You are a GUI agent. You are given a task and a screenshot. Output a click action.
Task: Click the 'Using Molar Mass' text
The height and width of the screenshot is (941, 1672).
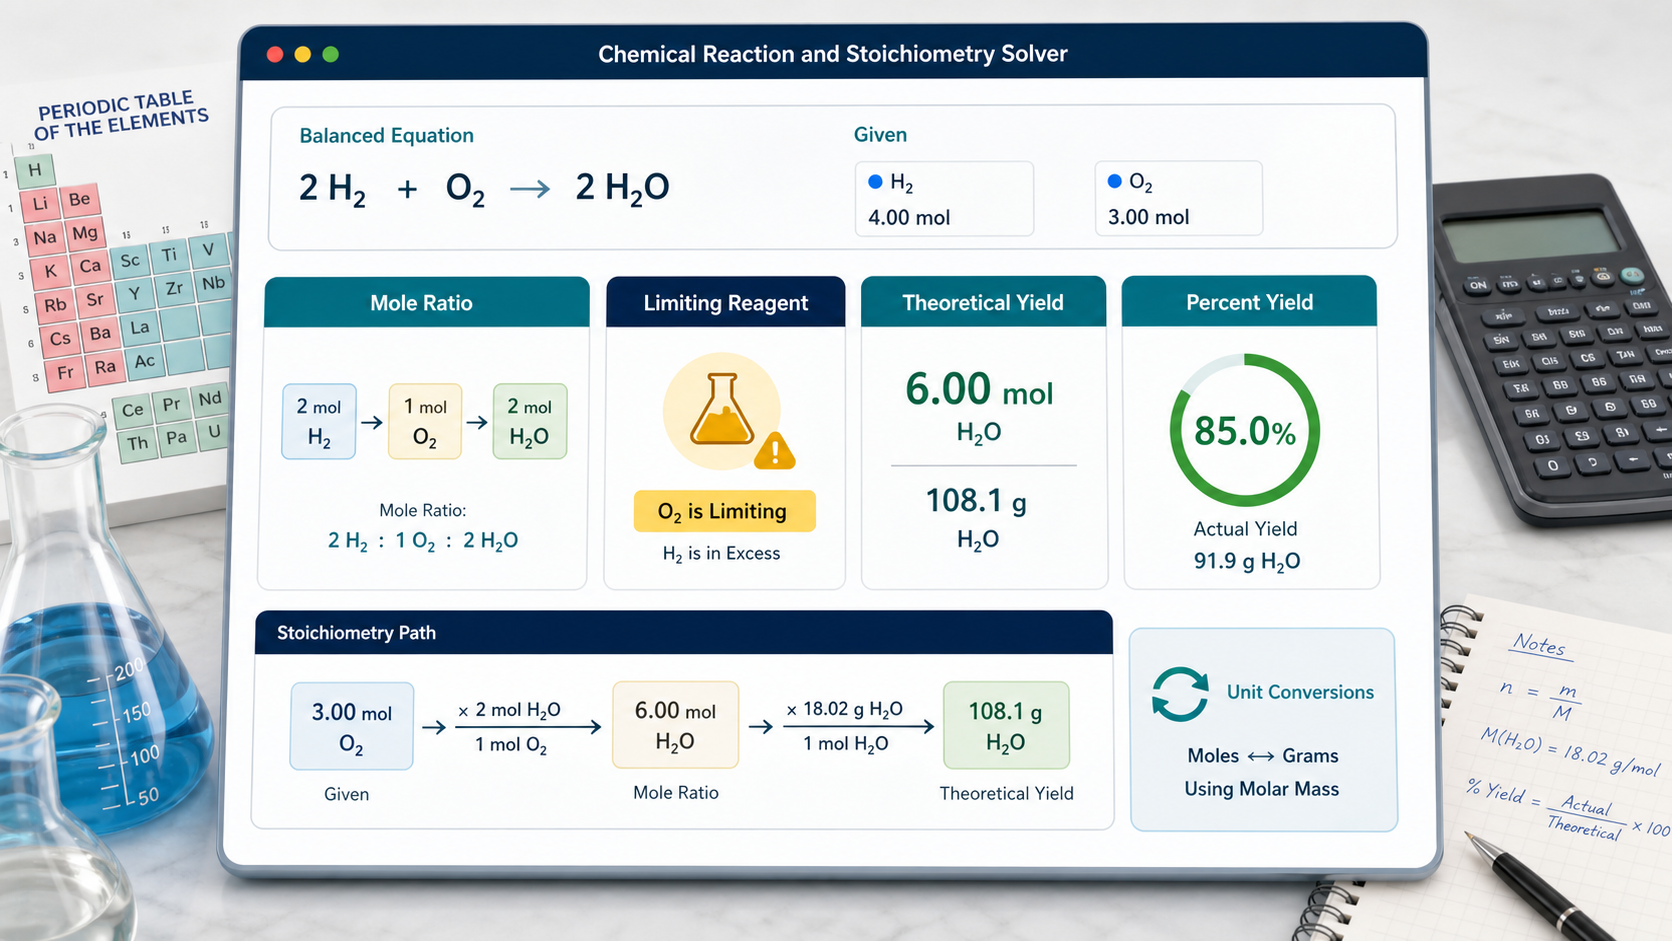tap(1262, 789)
